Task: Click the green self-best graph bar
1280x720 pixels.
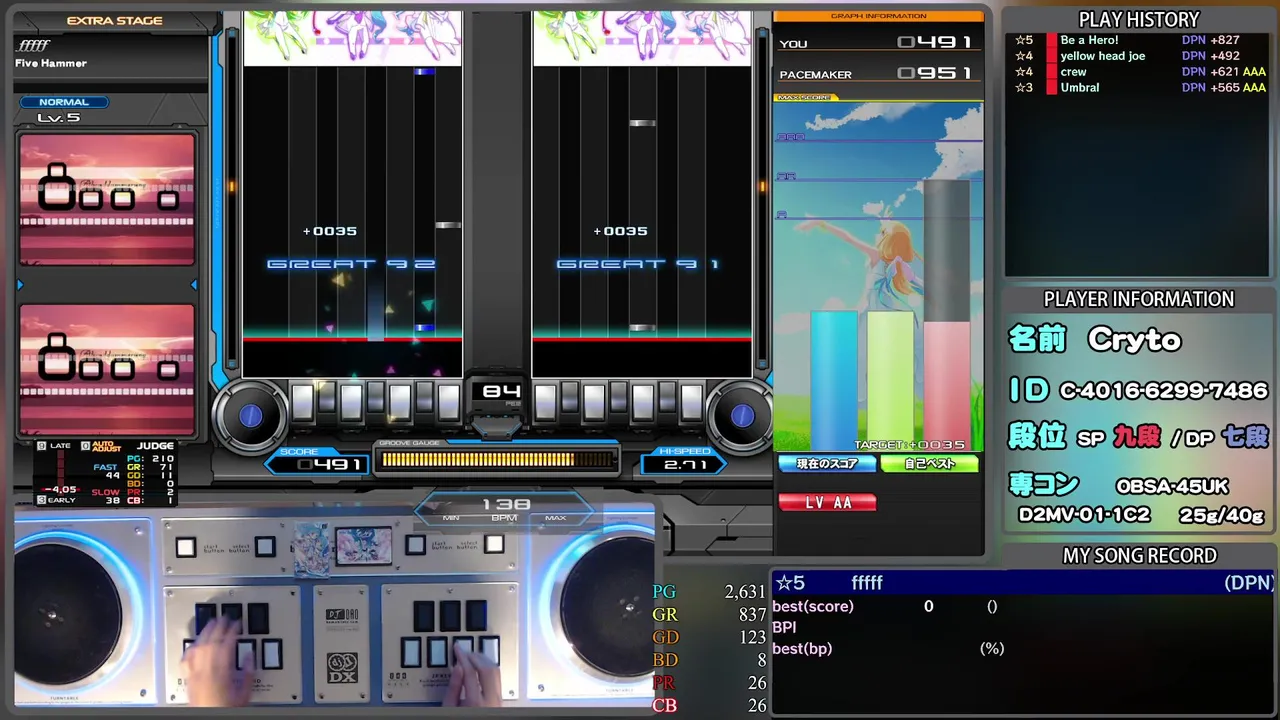Action: (890, 380)
